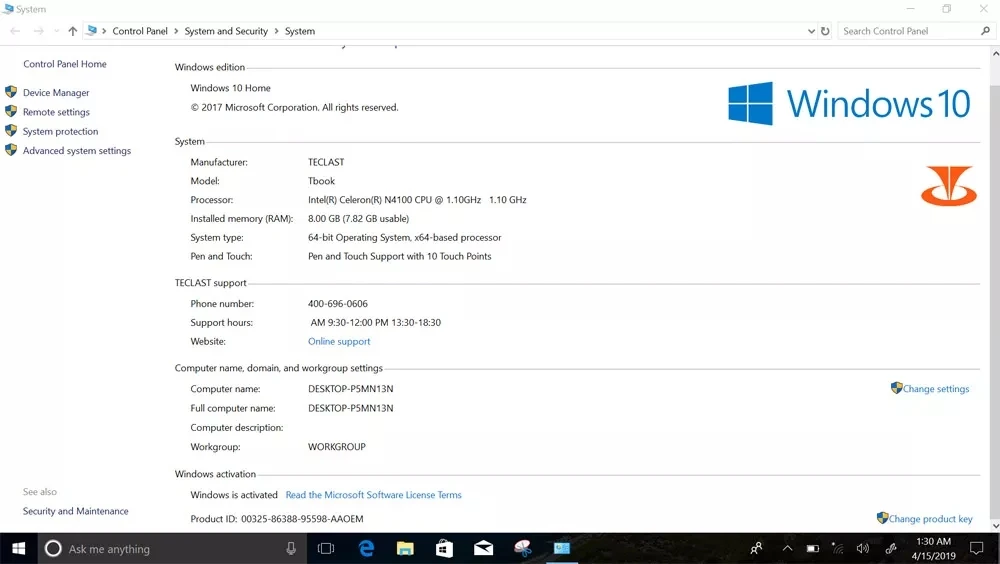The height and width of the screenshot is (564, 1000).
Task: Open System protection settings
Action: coord(61,131)
